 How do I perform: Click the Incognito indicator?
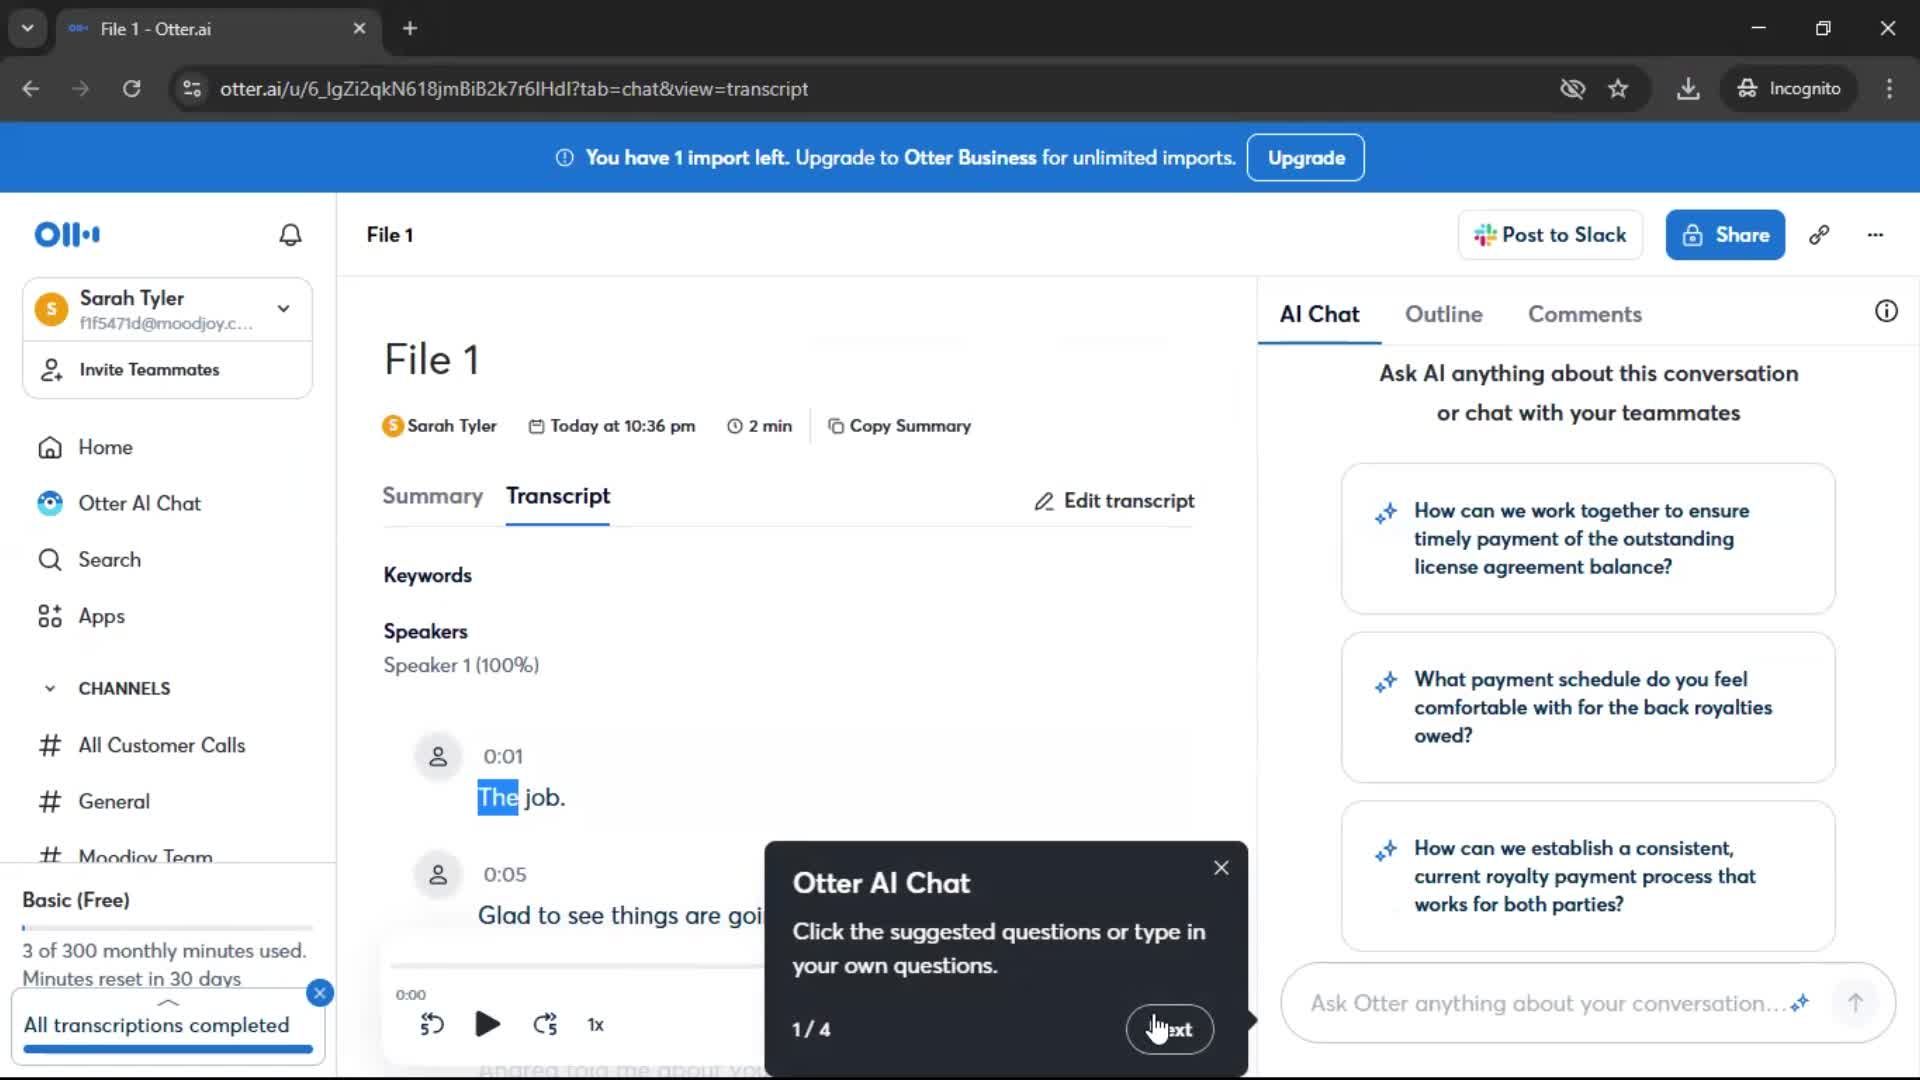[1790, 89]
